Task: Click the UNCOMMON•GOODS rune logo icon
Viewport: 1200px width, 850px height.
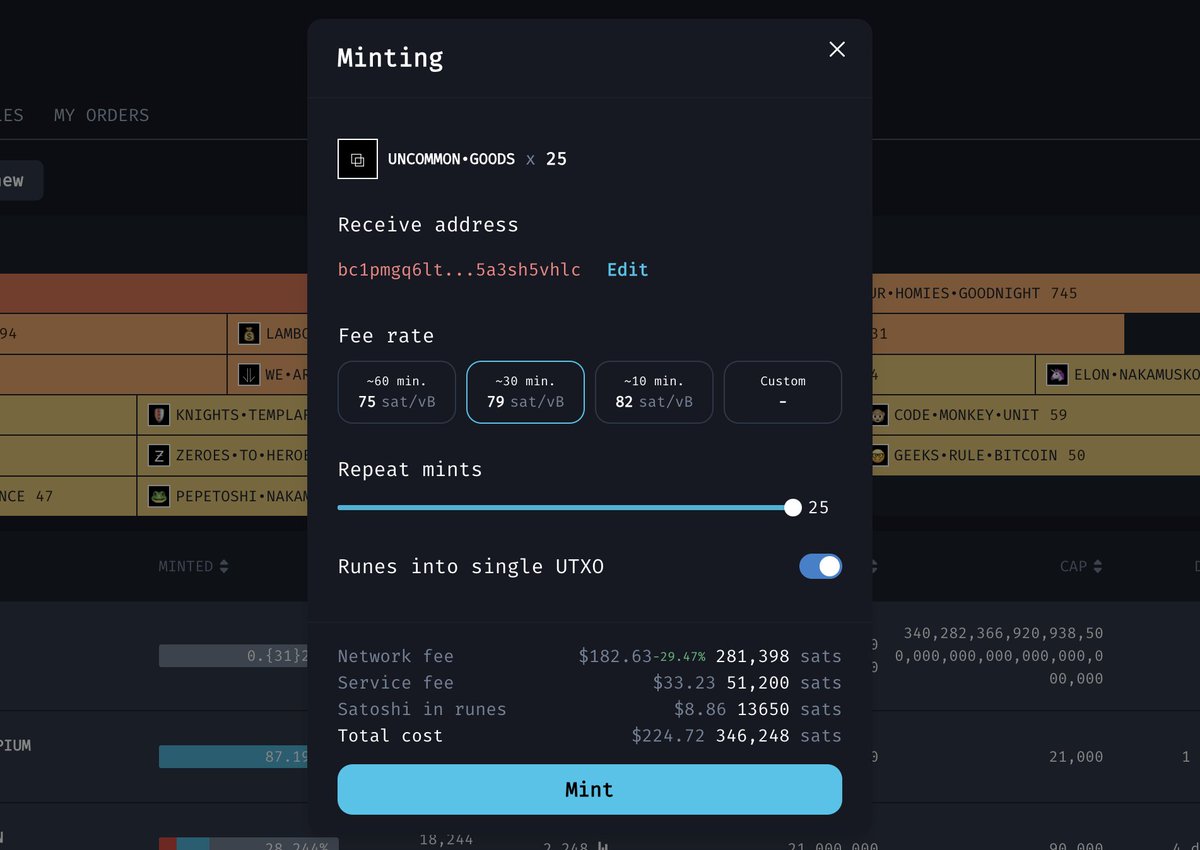Action: click(357, 159)
